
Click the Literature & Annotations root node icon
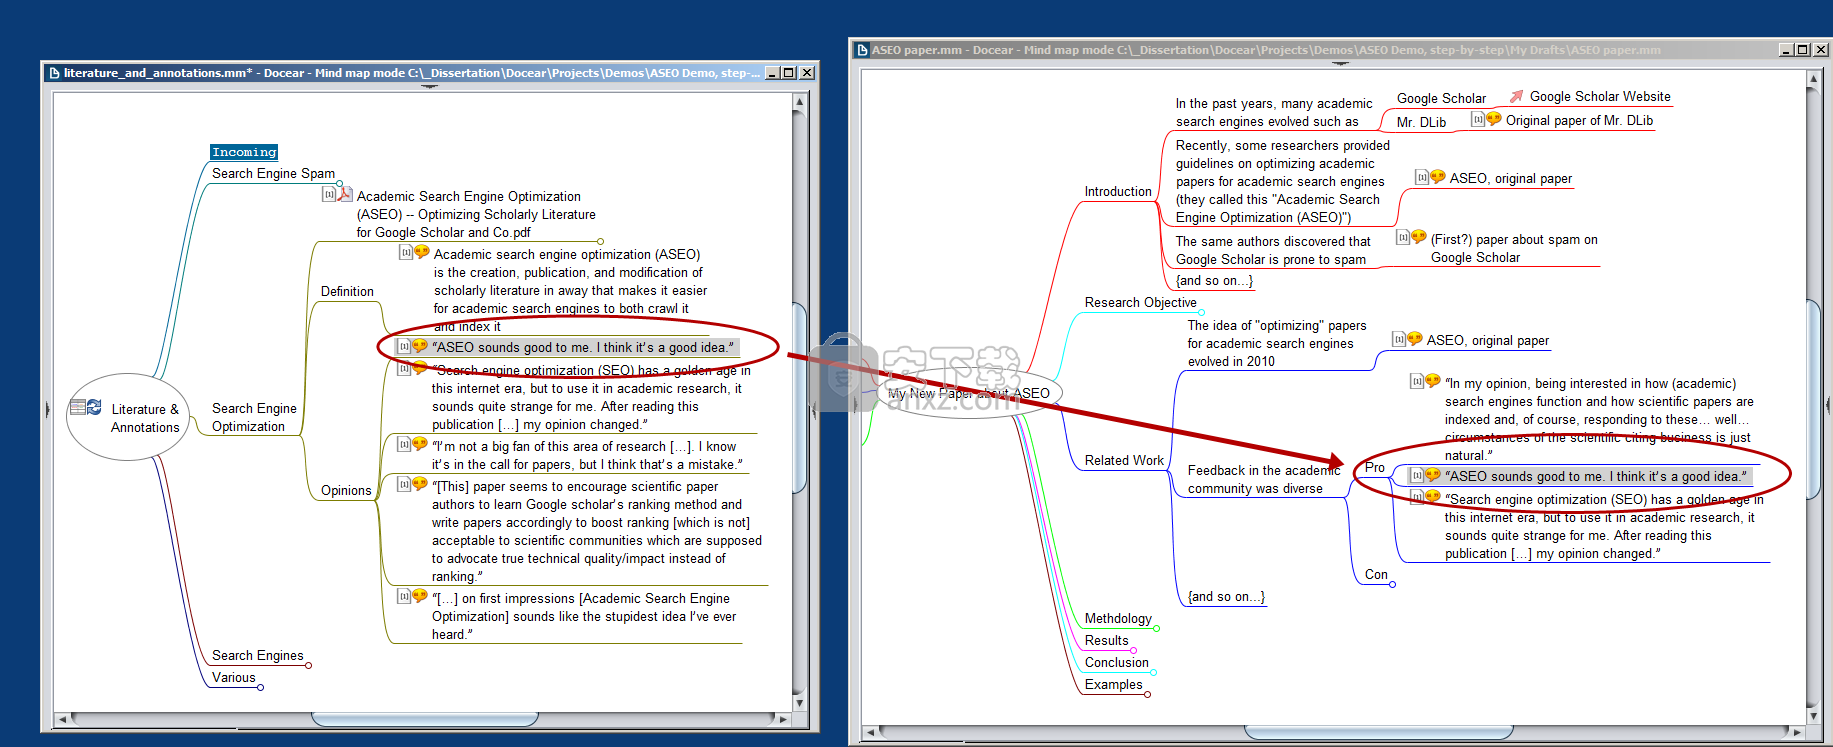tap(86, 407)
